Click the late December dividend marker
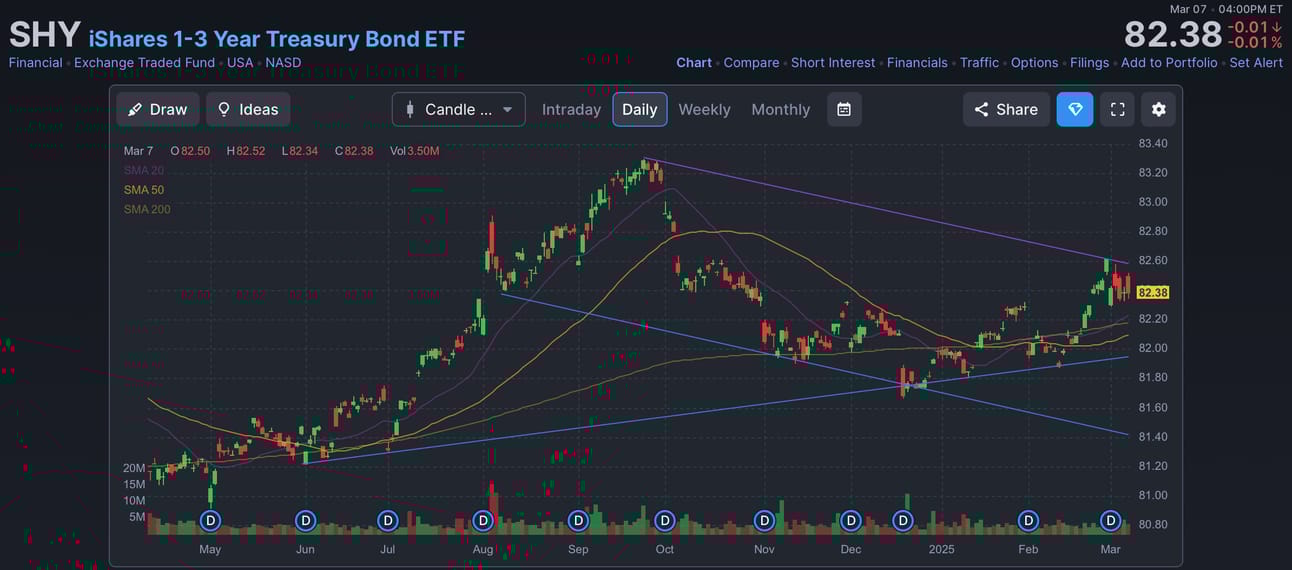Viewport: 1292px width, 570px height. click(903, 521)
